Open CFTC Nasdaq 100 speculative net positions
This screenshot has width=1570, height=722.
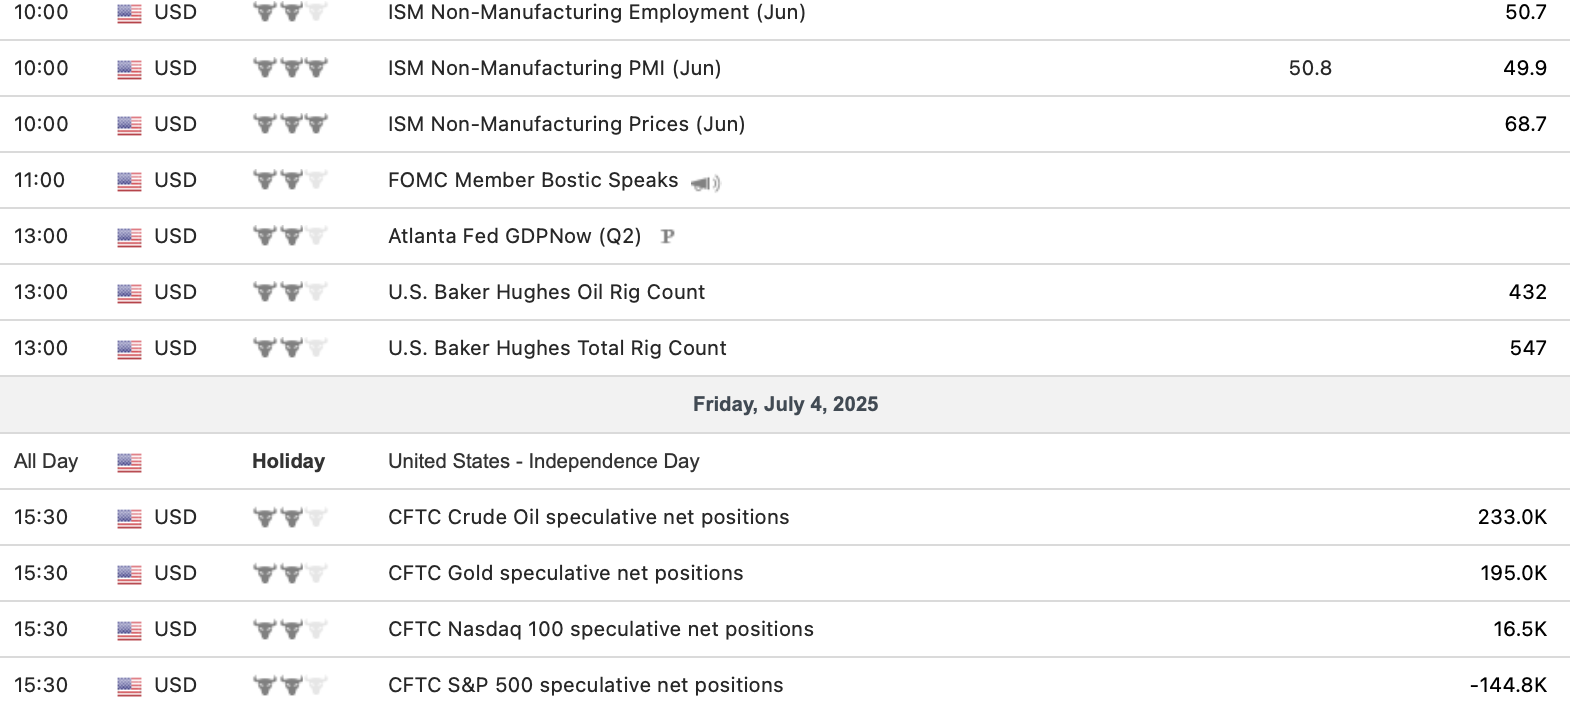(600, 629)
